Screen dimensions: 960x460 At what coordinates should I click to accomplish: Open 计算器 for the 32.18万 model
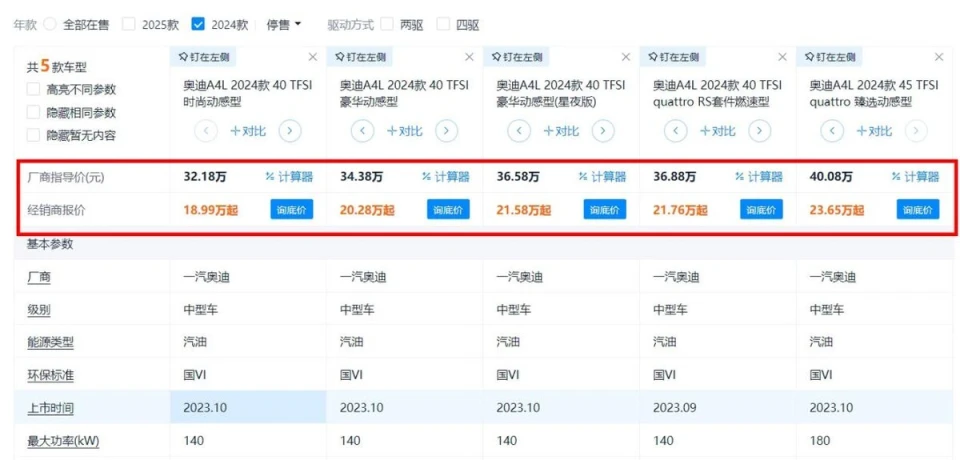(x=289, y=177)
